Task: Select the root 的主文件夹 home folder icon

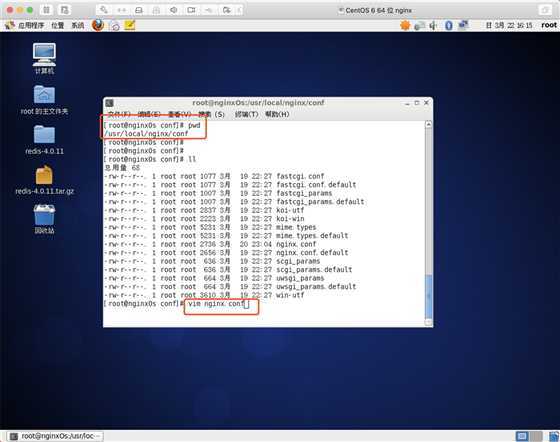Action: click(44, 100)
